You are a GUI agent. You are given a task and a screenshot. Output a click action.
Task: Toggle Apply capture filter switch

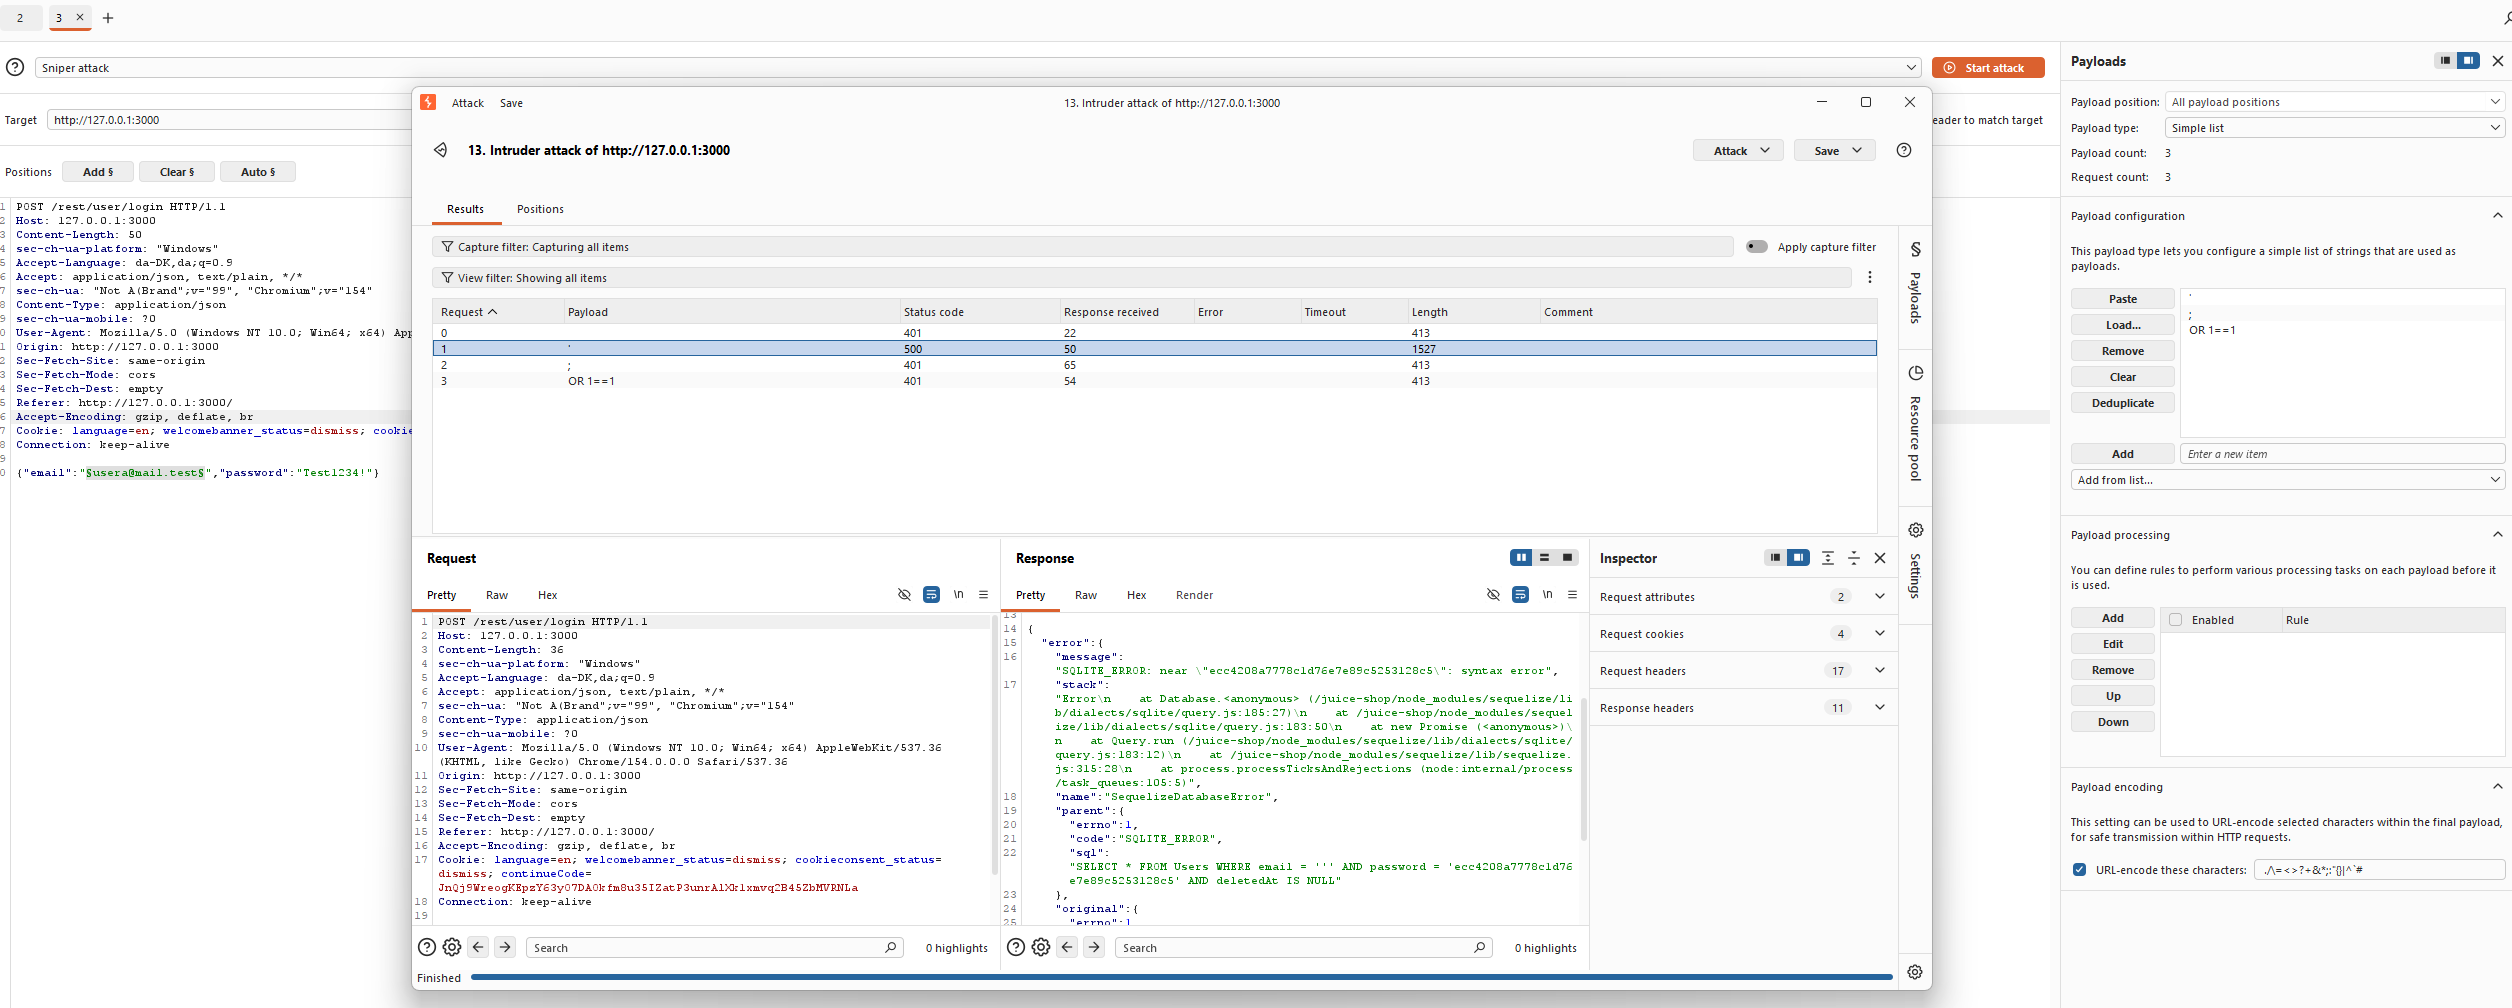pos(1756,247)
